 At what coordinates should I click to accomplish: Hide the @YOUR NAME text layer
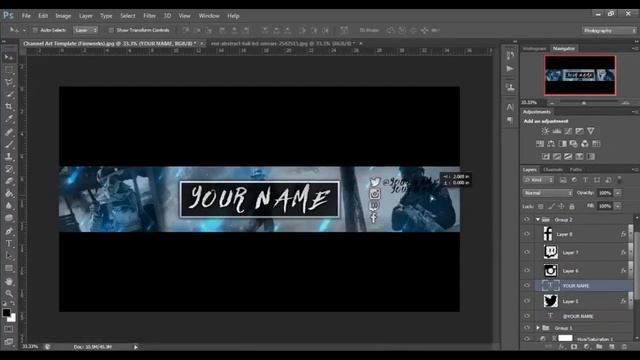point(527,316)
